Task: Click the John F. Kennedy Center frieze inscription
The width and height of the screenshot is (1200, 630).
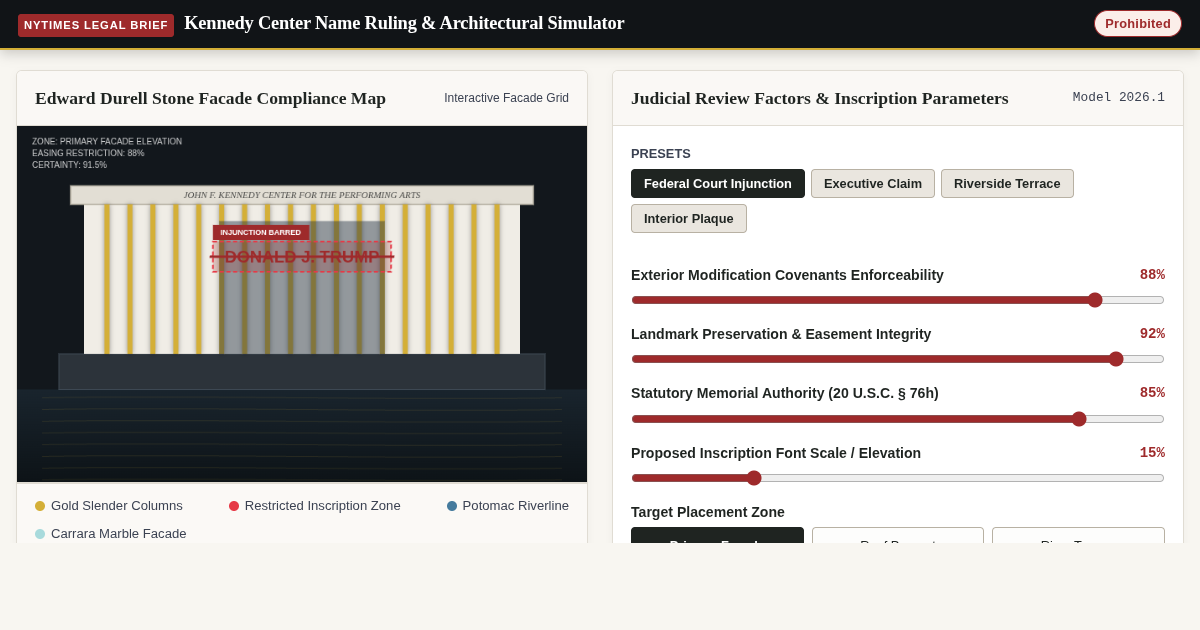Action: pos(302,195)
